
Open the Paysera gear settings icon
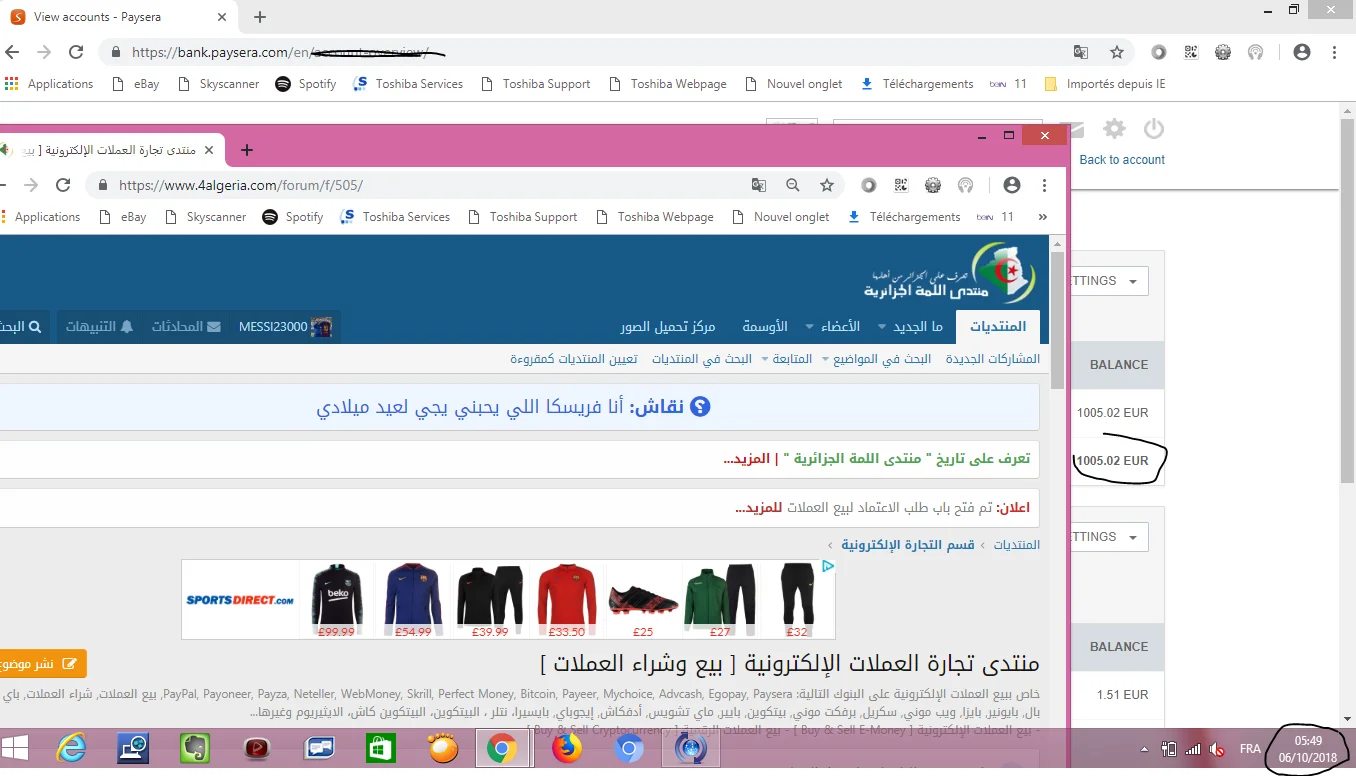tap(1114, 129)
